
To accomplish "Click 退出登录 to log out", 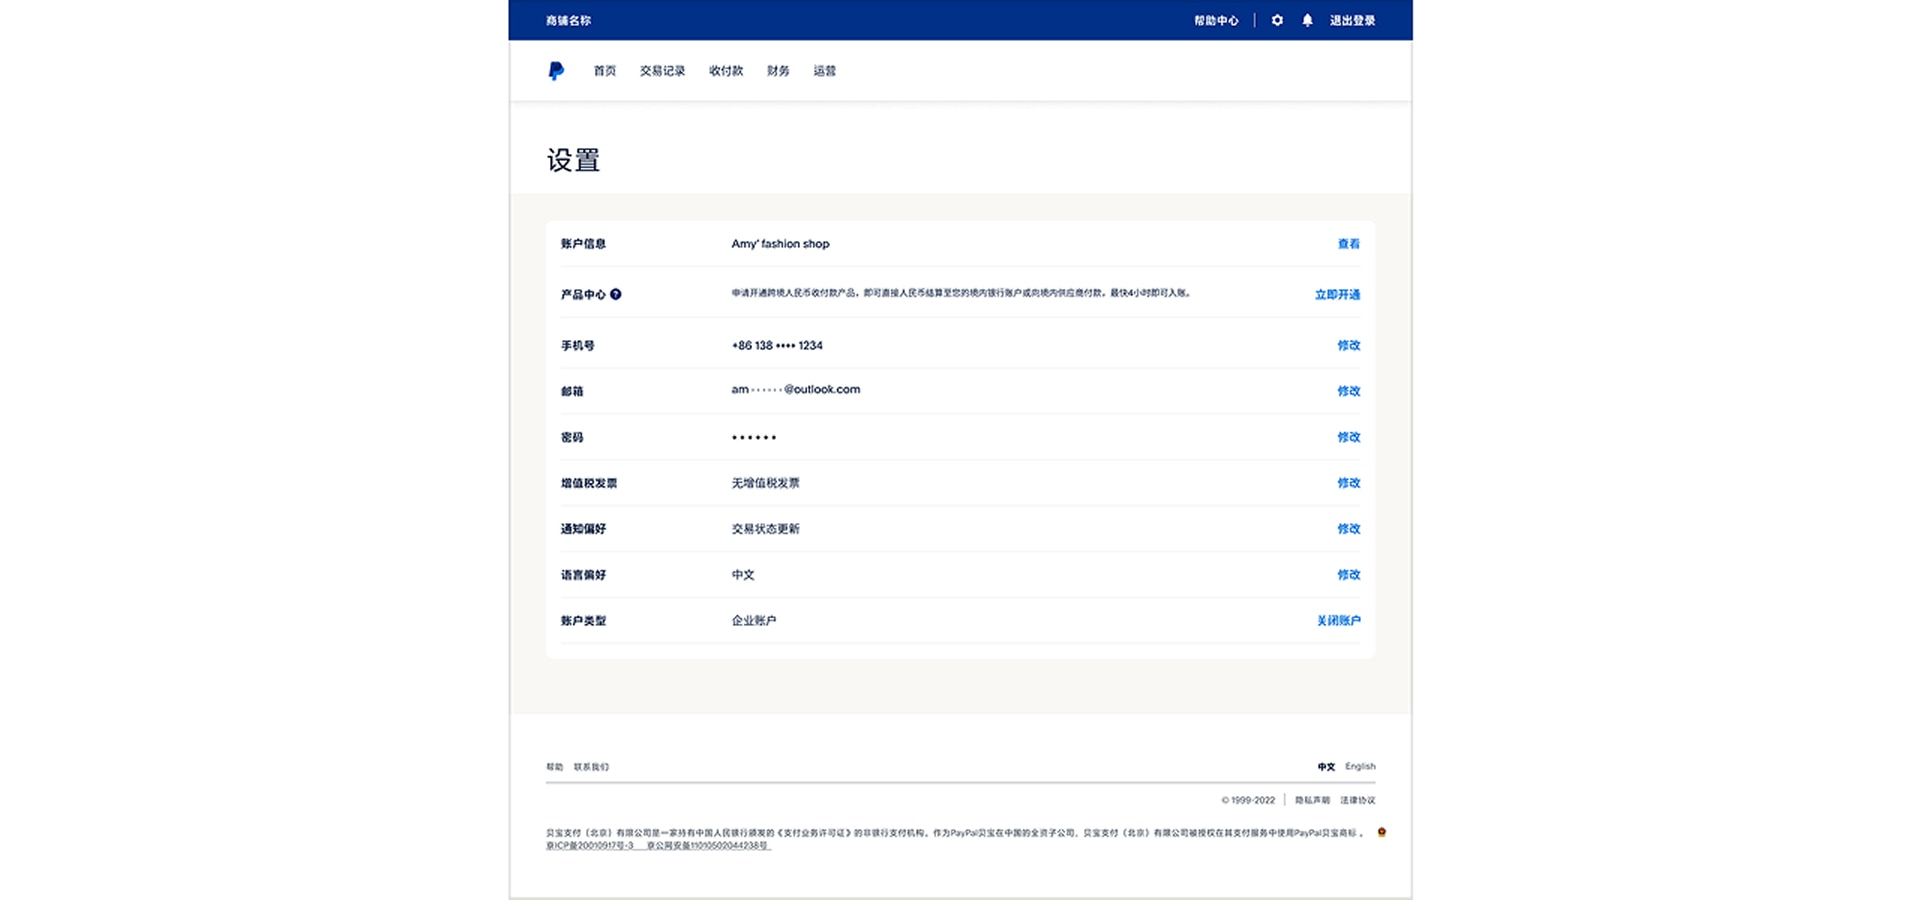I will coord(1352,20).
